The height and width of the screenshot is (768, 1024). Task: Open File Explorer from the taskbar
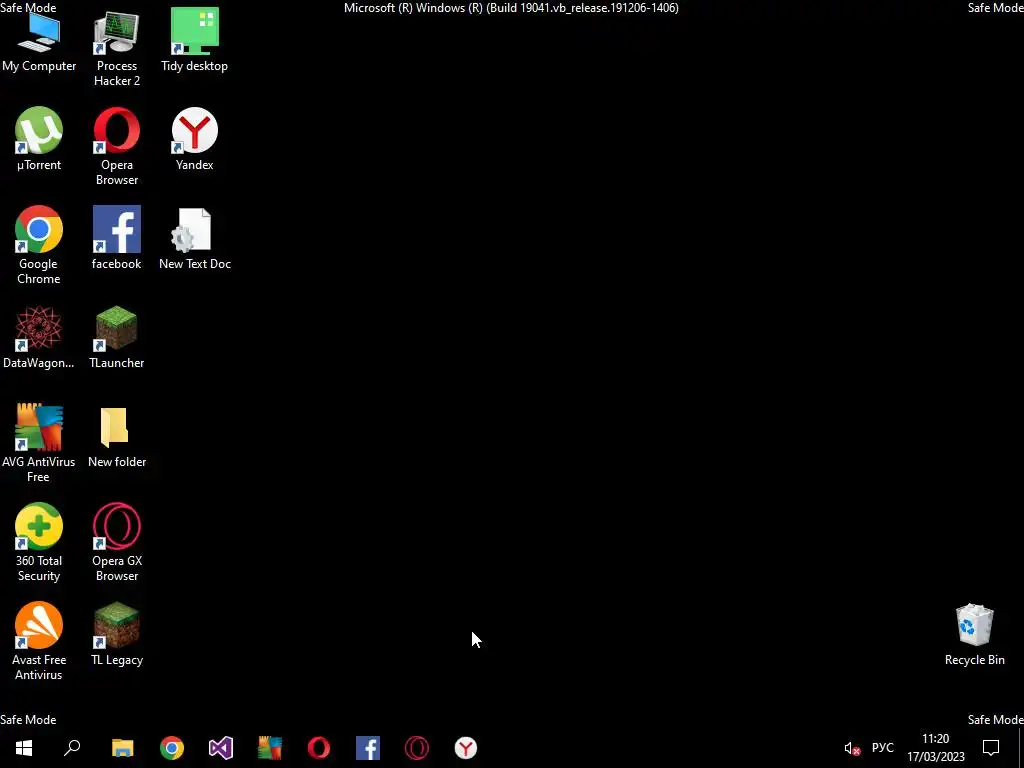(123, 748)
